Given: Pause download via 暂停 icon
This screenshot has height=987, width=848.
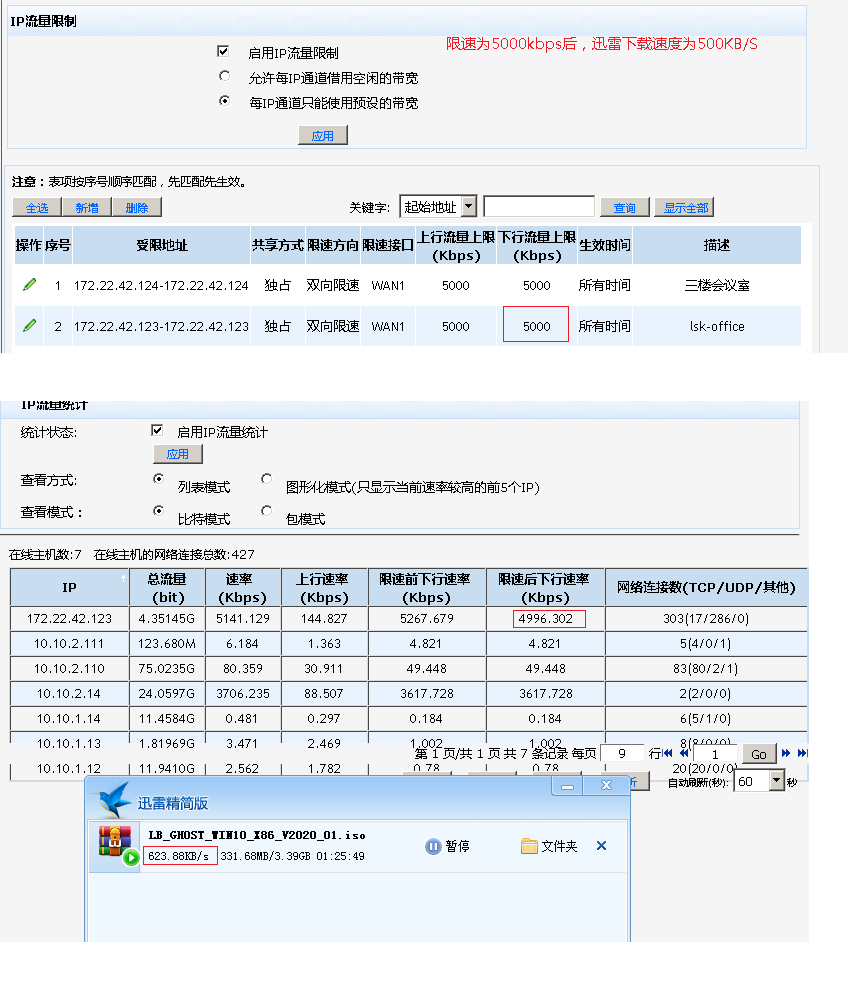Looking at the screenshot, I should point(433,846).
